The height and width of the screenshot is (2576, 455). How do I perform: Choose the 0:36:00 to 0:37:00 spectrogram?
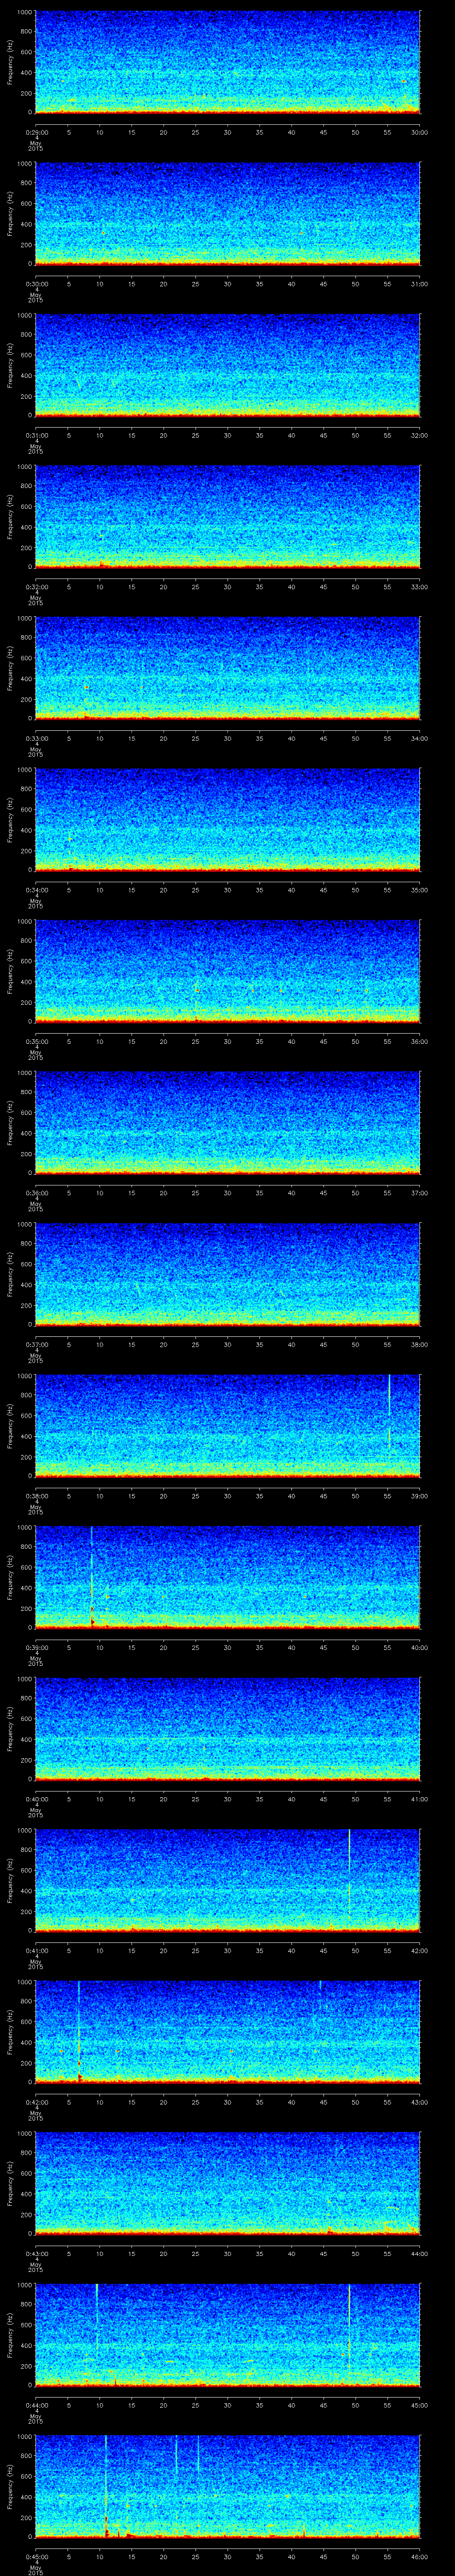pyautogui.click(x=227, y=1122)
